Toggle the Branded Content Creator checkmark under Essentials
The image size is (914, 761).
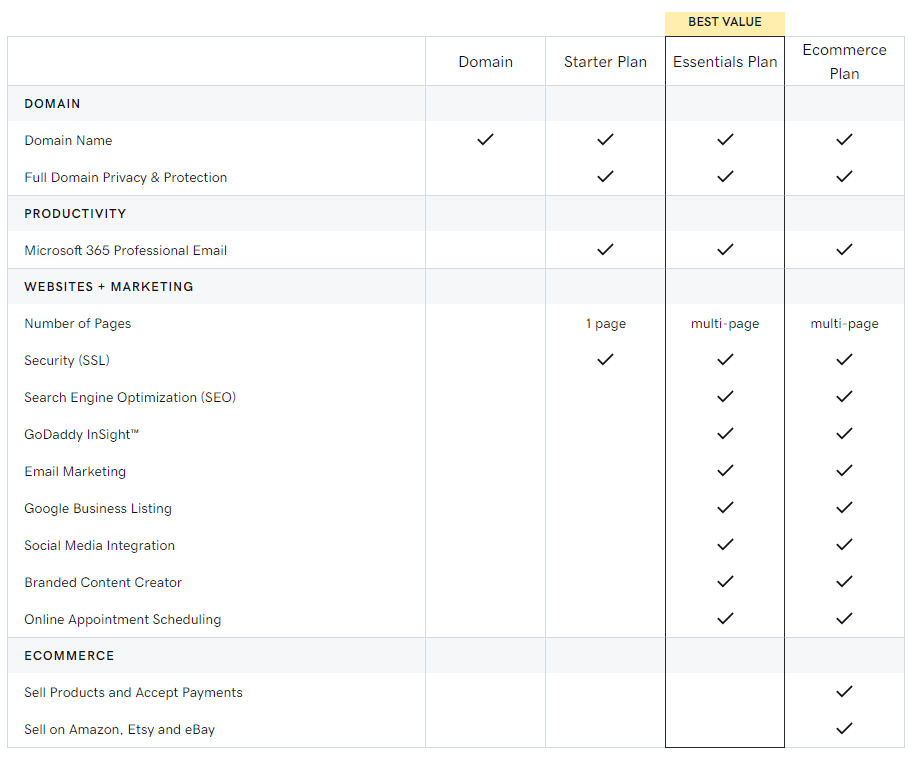pyautogui.click(x=725, y=581)
